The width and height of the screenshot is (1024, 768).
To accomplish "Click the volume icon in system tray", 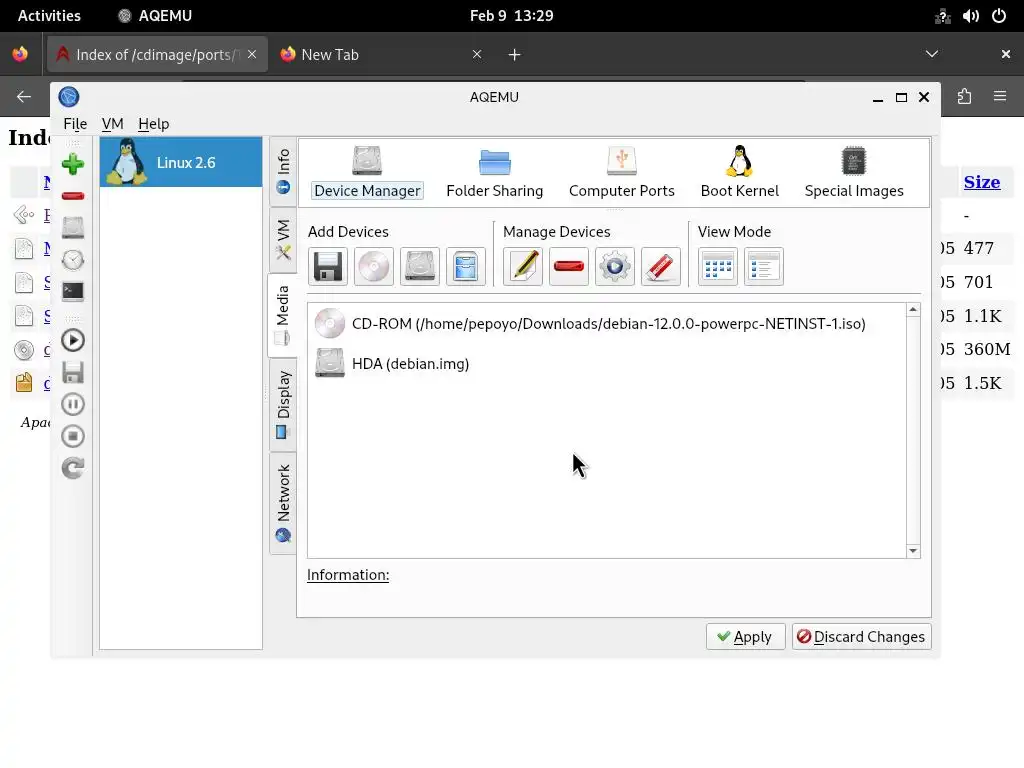I will [970, 16].
